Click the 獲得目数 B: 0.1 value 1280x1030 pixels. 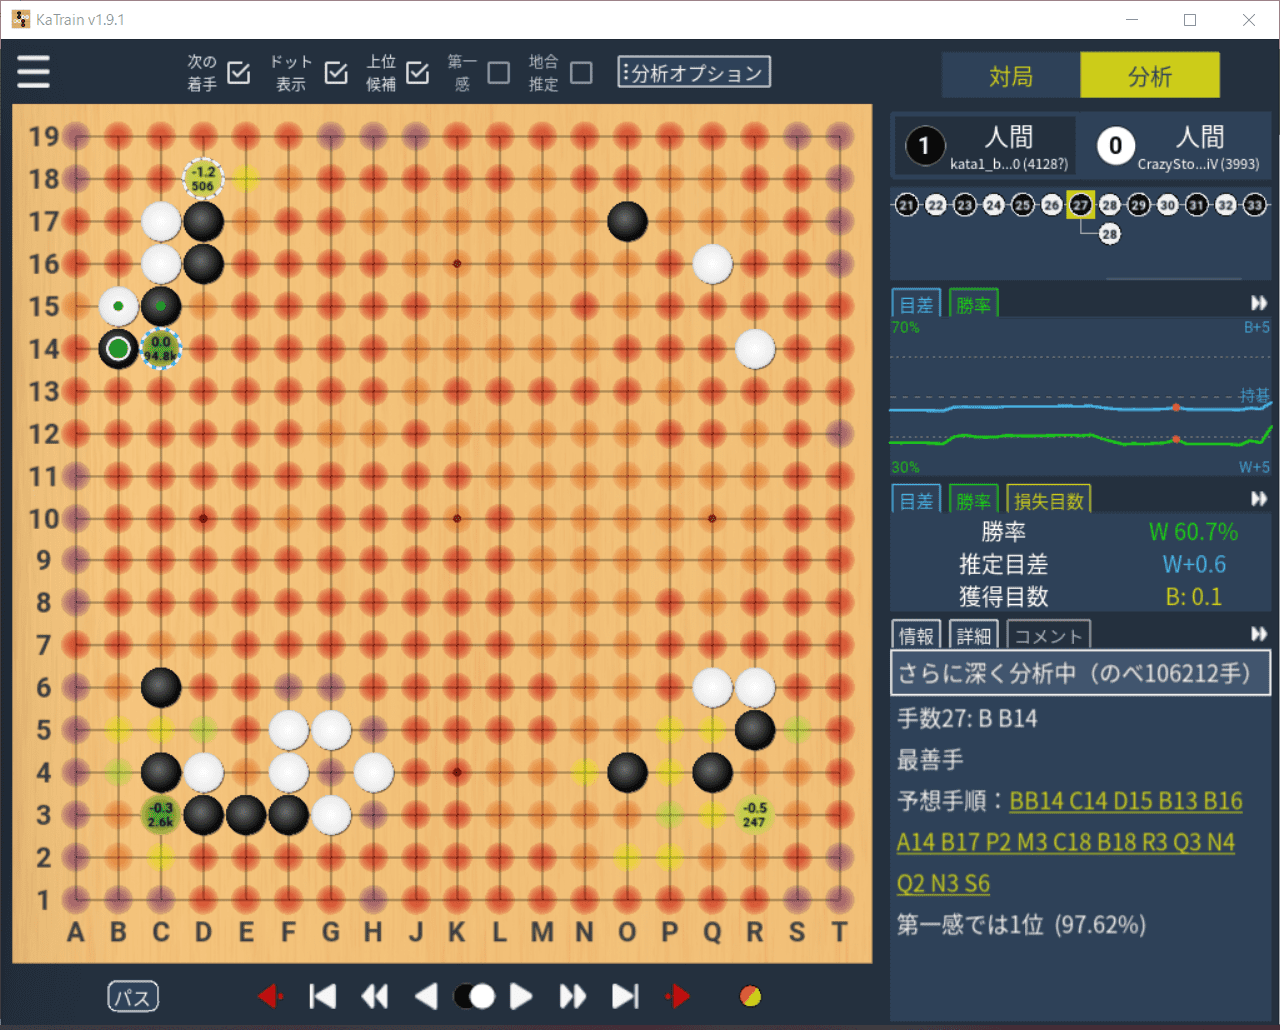[1194, 597]
